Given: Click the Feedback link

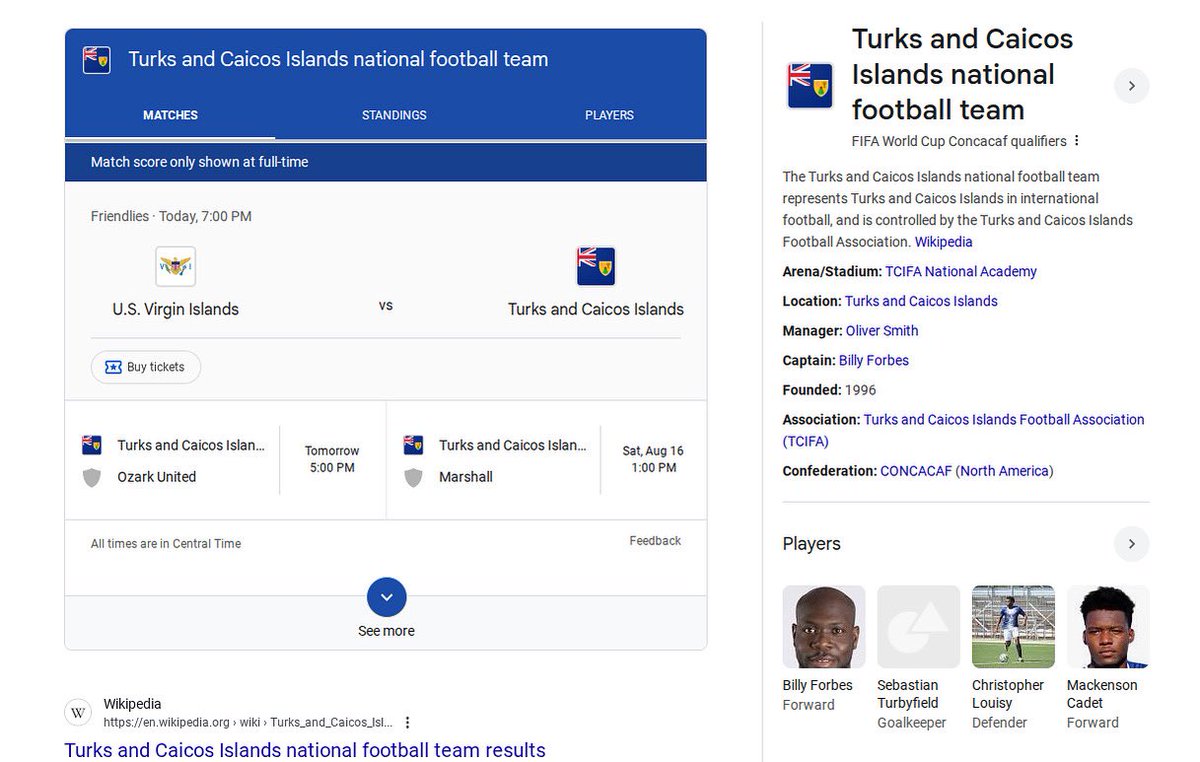Looking at the screenshot, I should (655, 541).
